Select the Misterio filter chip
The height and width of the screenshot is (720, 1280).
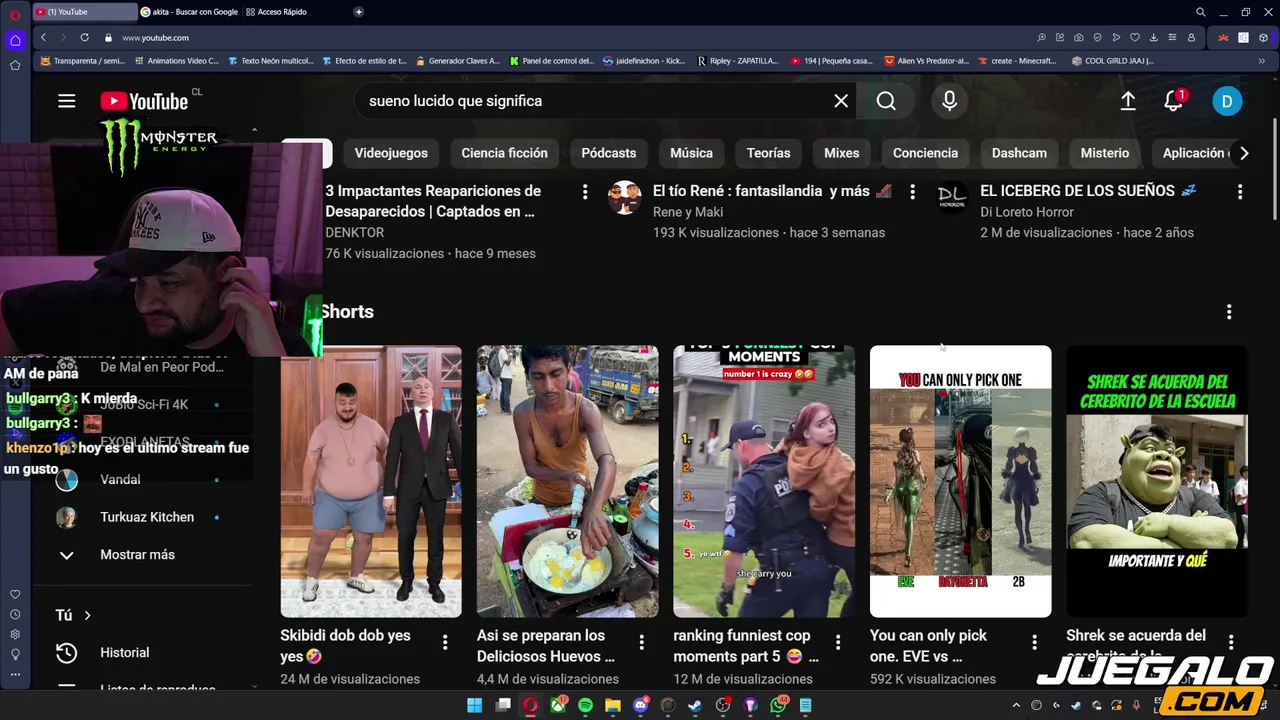(1105, 153)
